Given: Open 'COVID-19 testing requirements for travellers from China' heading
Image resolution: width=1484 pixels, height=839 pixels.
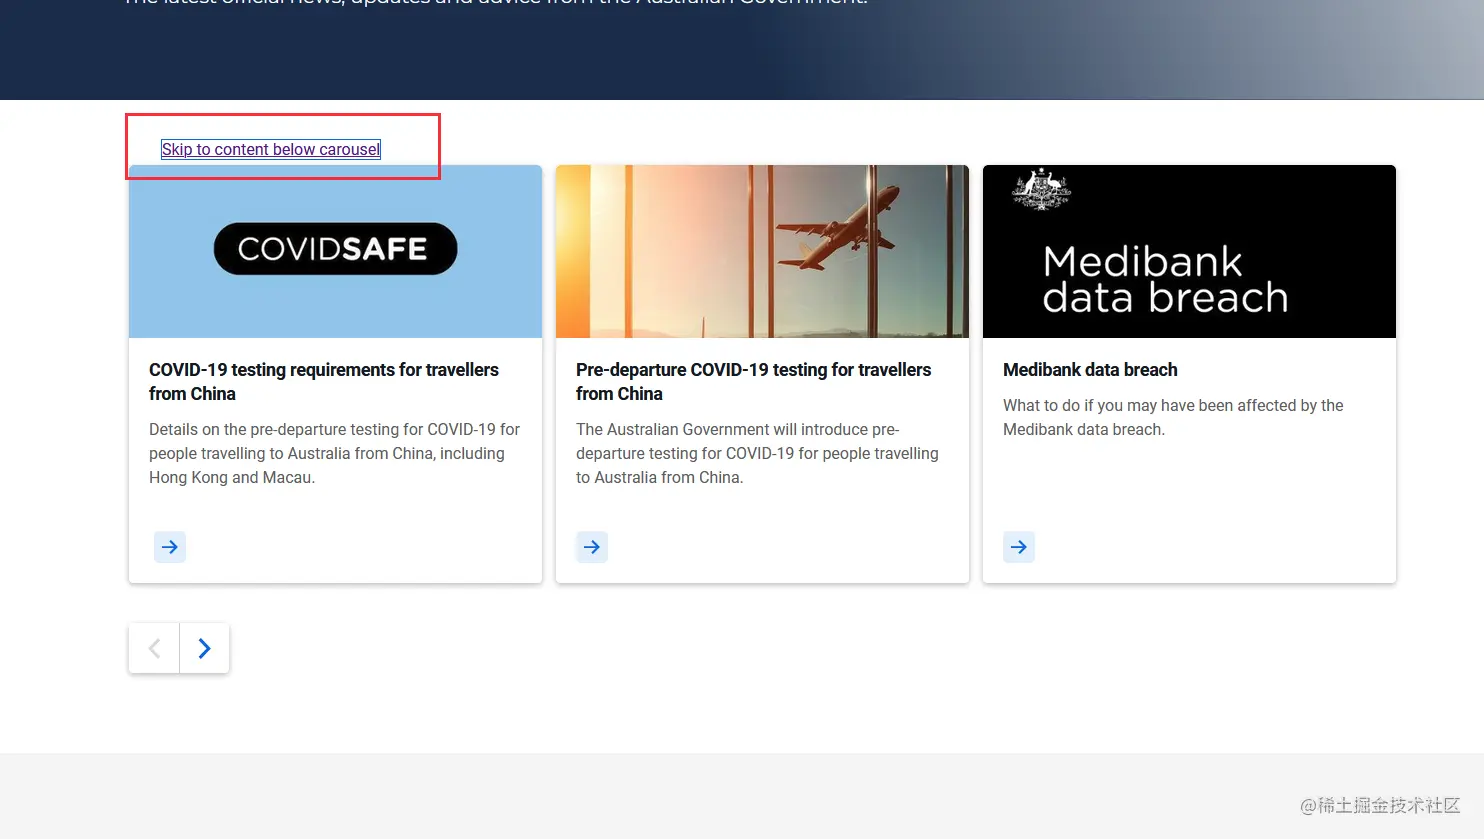Looking at the screenshot, I should (324, 382).
